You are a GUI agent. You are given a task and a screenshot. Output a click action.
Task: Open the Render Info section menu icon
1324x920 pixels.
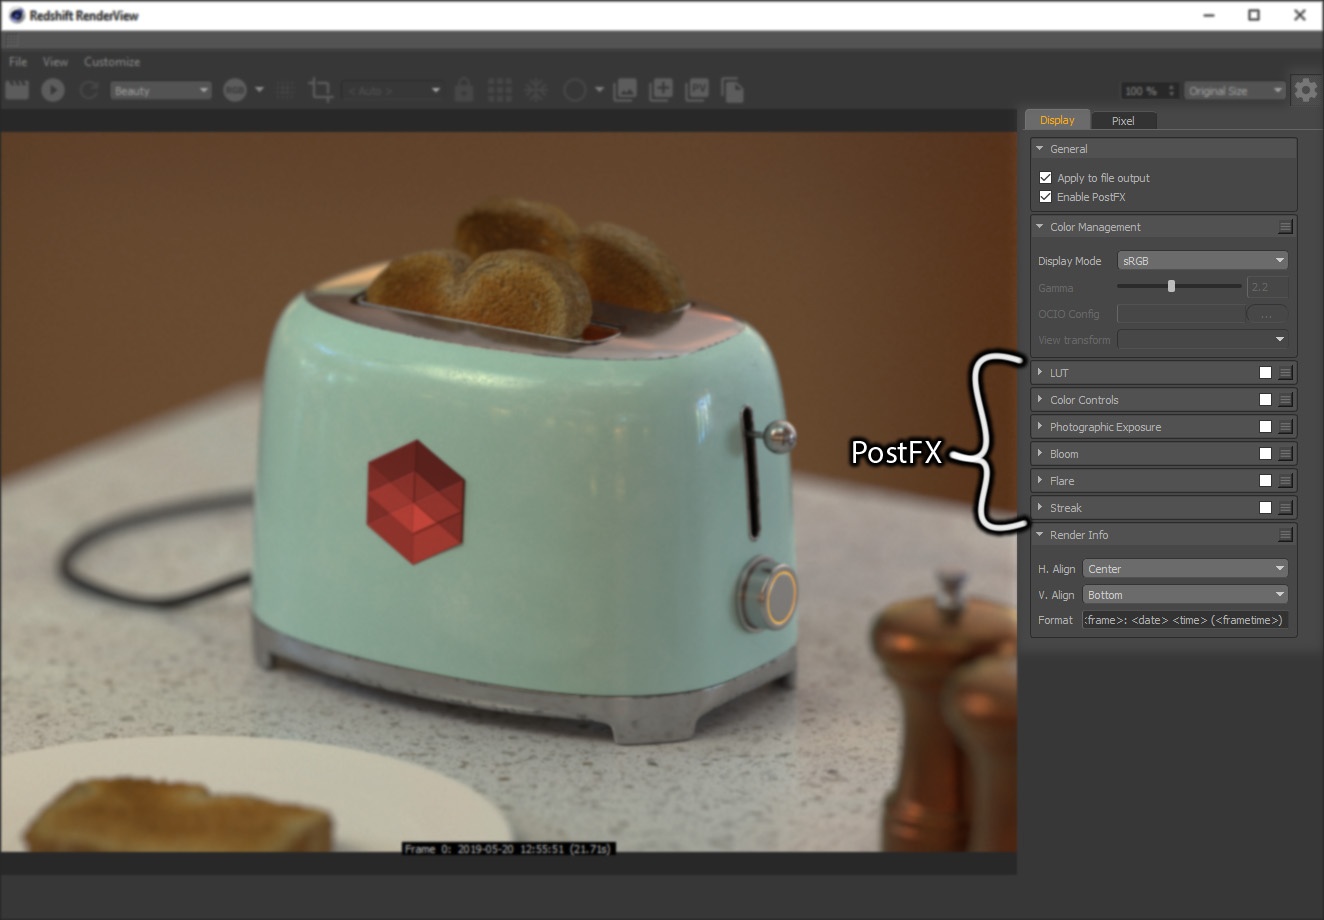point(1285,535)
